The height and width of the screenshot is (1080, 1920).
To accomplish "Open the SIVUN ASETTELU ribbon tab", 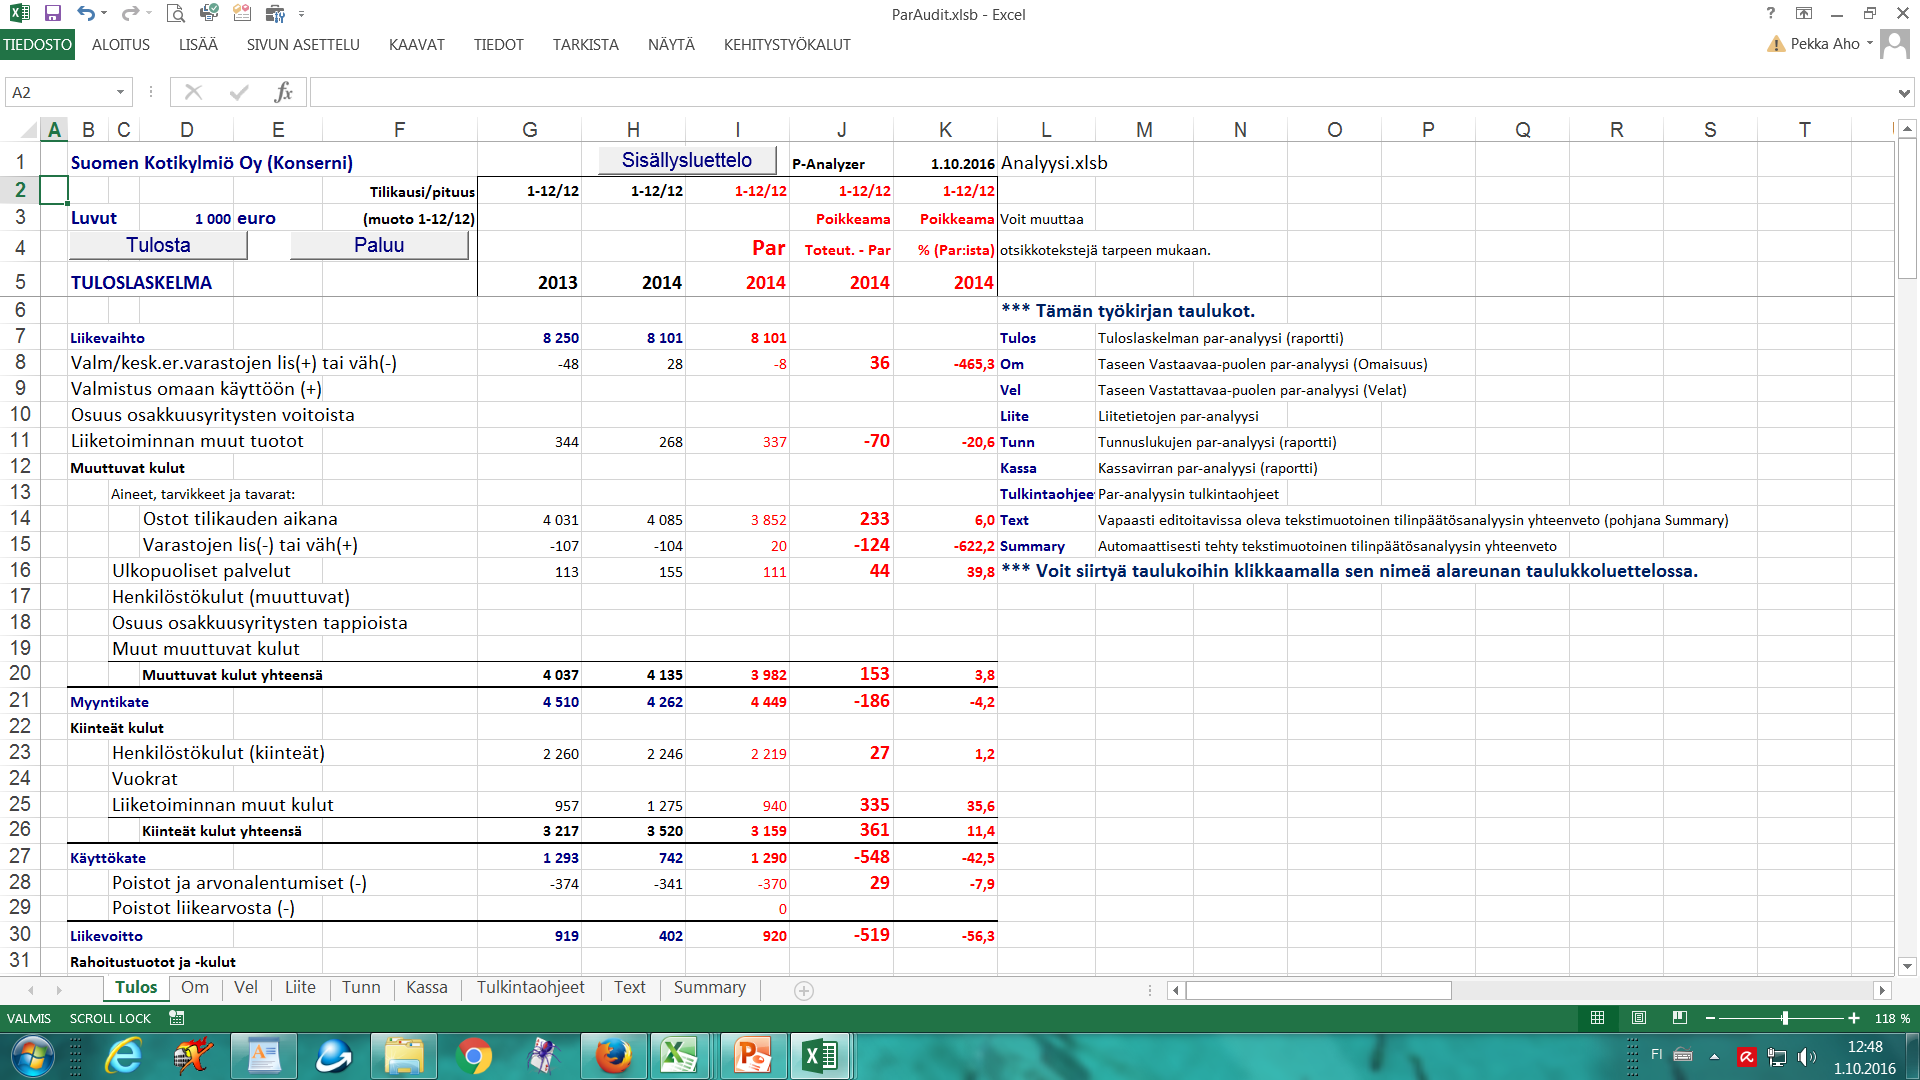I will [303, 45].
